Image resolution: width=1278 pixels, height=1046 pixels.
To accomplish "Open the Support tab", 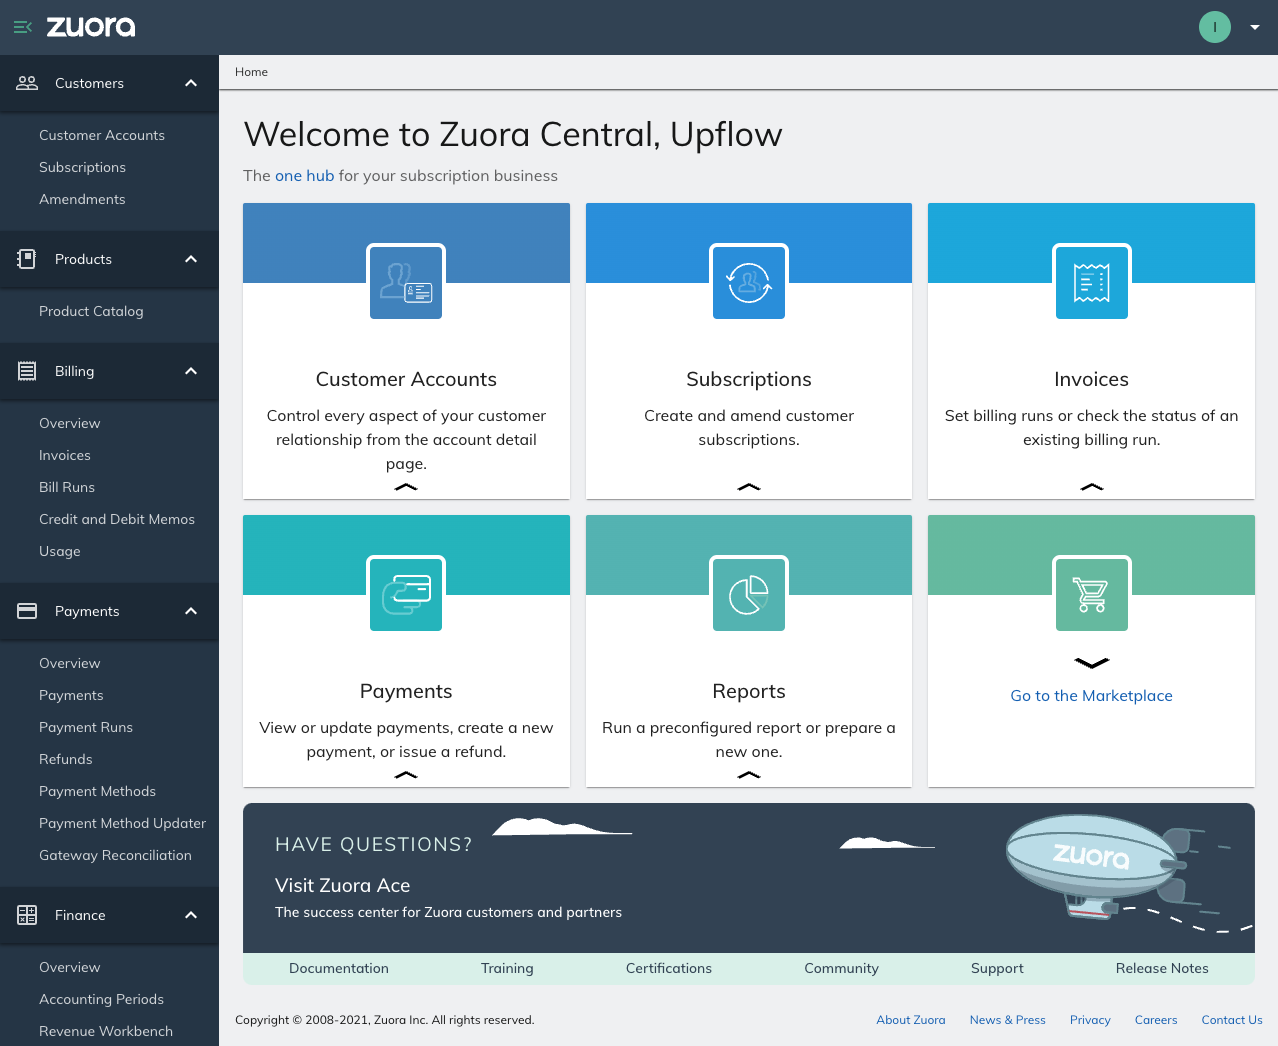I will coord(997,968).
